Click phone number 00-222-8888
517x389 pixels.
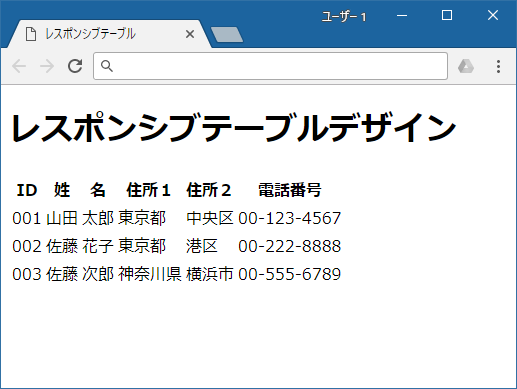[x=290, y=246]
